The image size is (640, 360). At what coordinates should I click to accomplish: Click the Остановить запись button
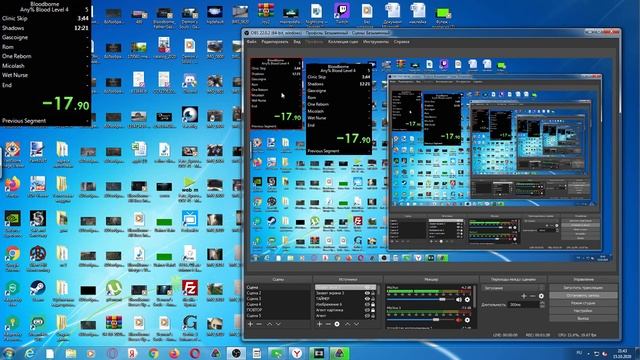point(583,296)
